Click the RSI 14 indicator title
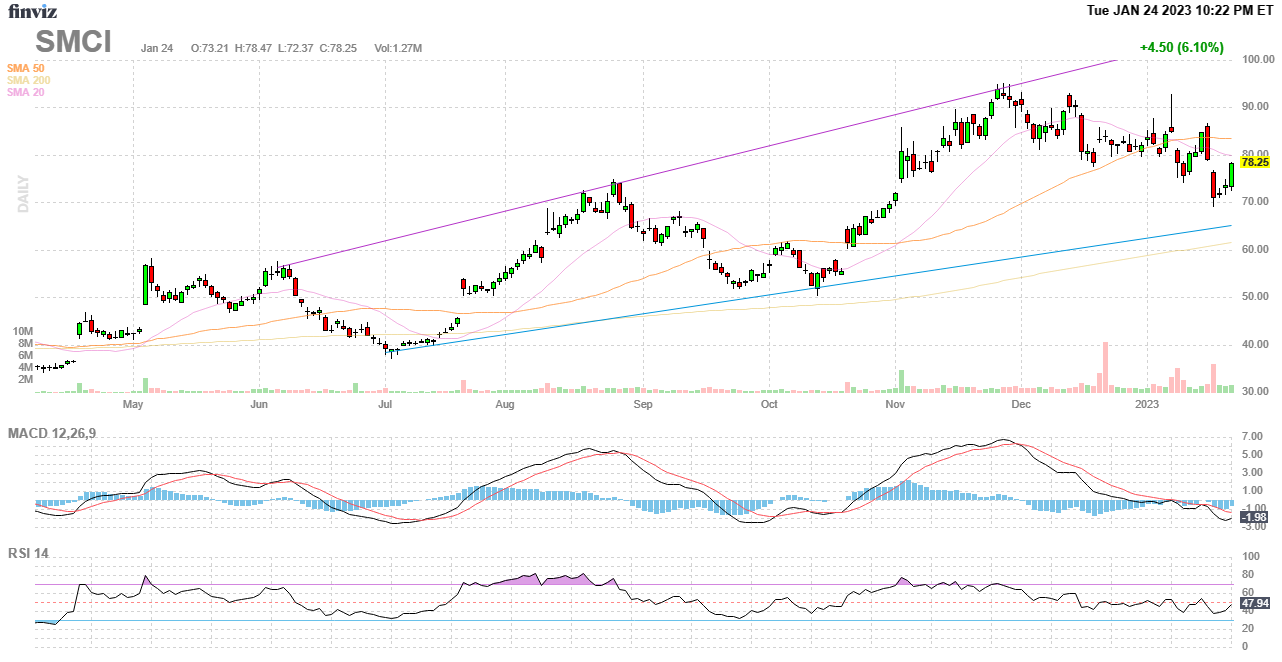 (28, 553)
